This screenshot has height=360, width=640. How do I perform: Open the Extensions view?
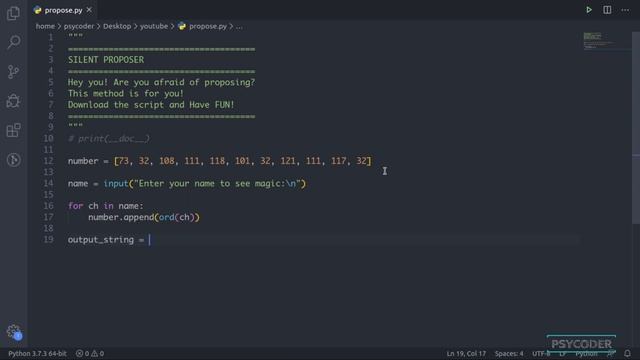(x=13, y=131)
